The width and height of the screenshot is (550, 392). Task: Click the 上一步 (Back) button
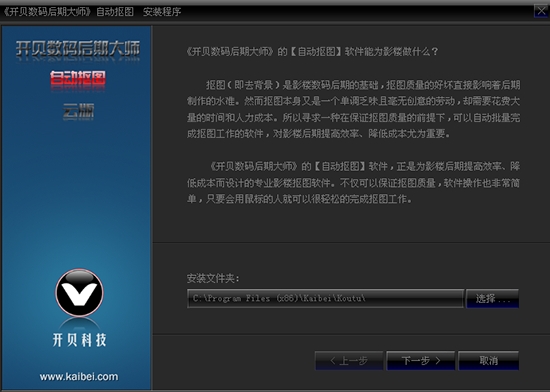[349, 360]
